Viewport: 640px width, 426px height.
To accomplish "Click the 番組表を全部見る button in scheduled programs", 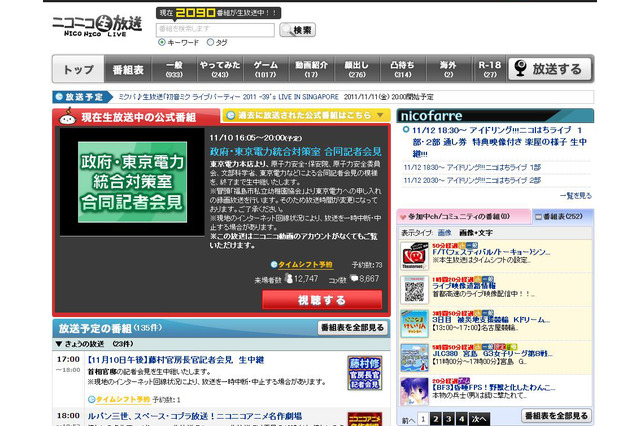I will (x=352, y=328).
